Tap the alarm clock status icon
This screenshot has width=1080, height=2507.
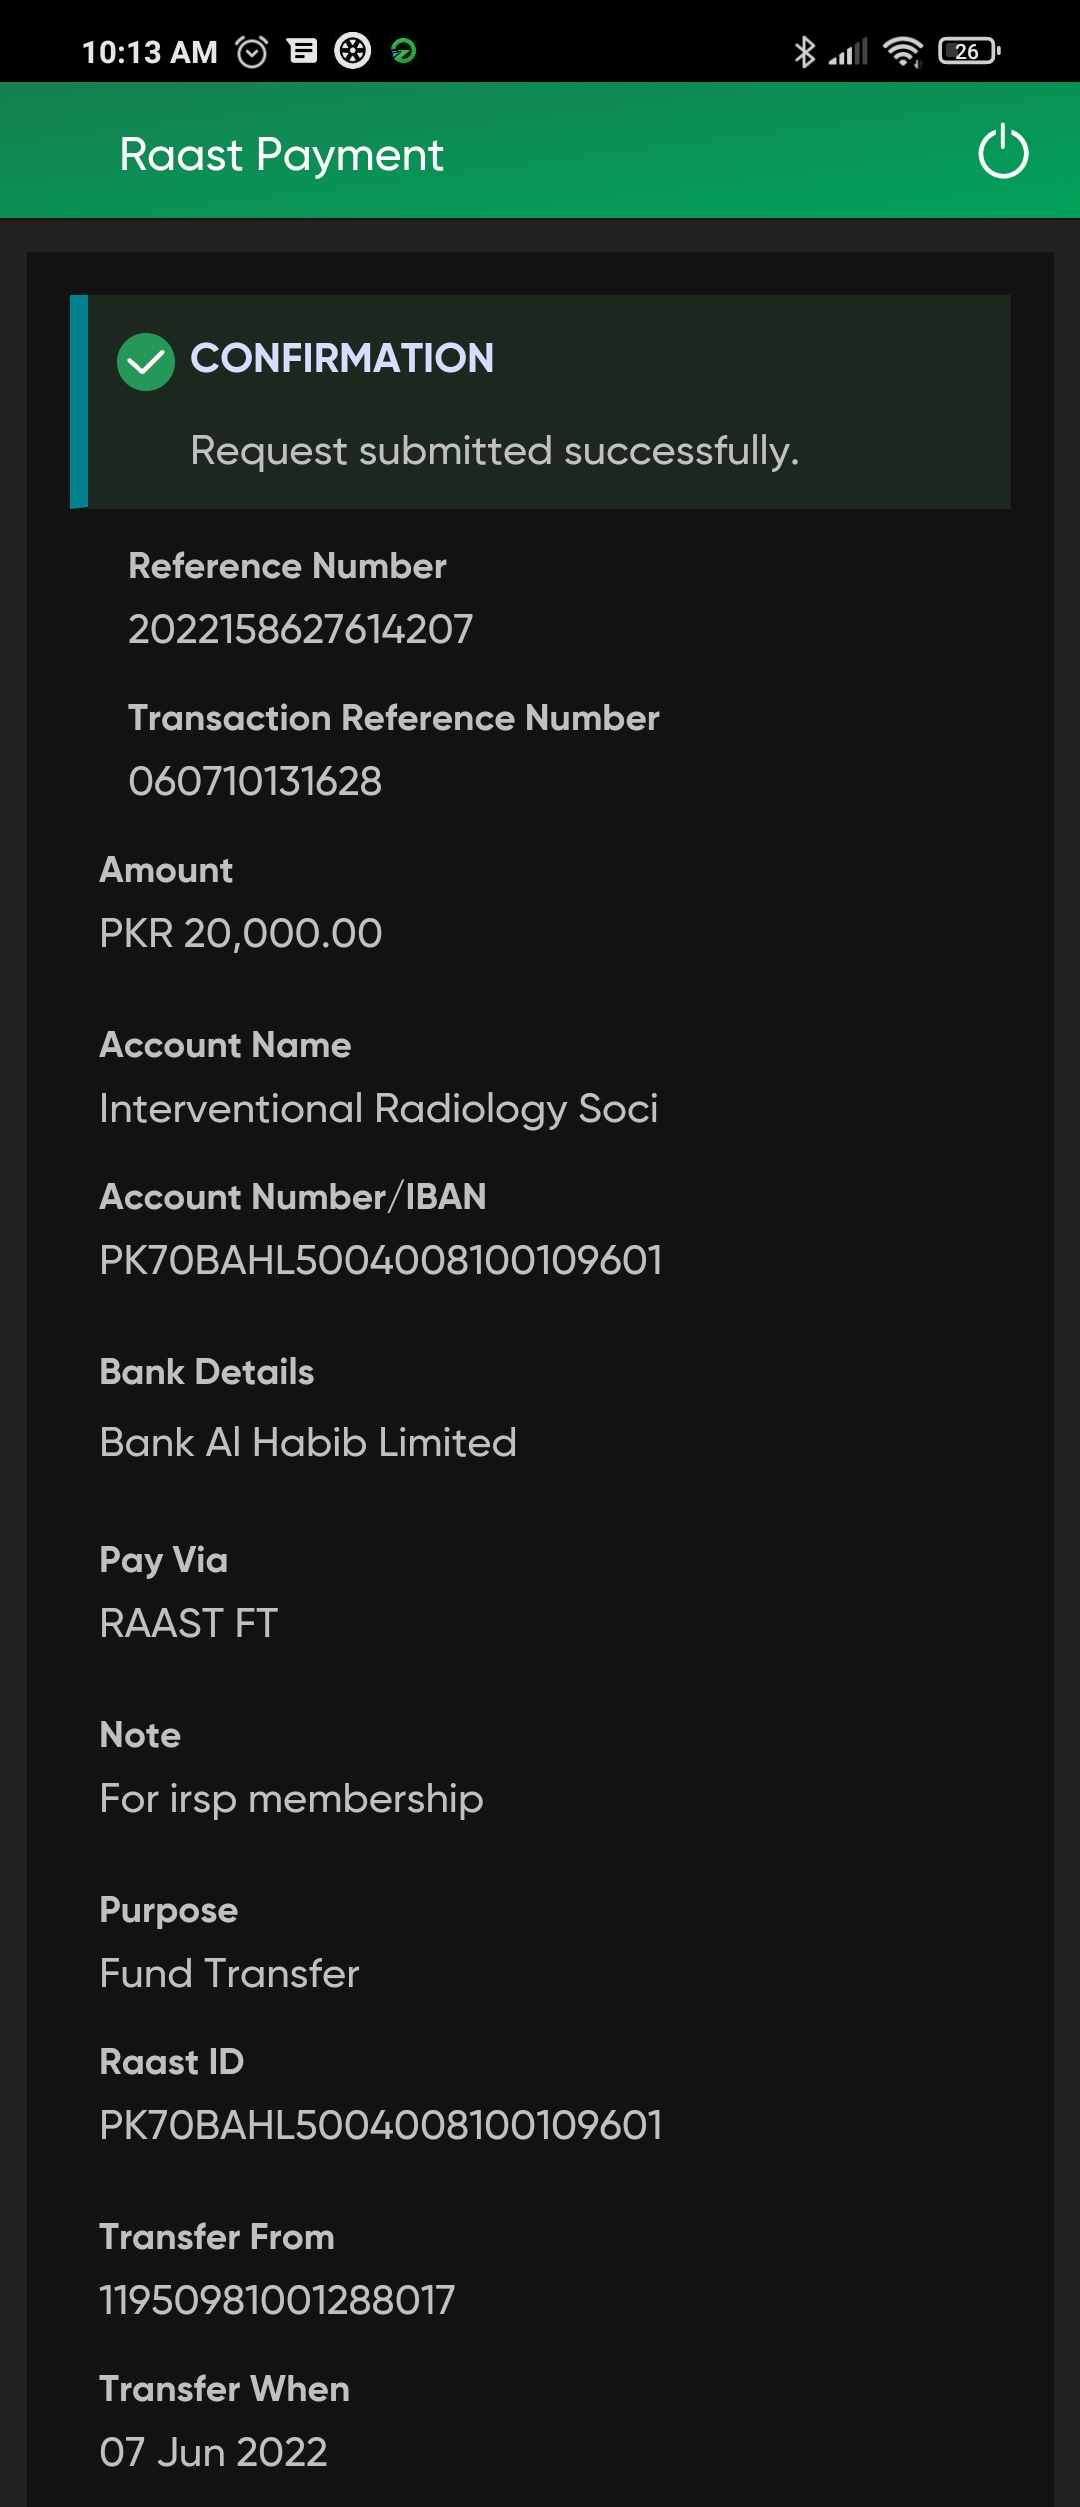tap(252, 51)
